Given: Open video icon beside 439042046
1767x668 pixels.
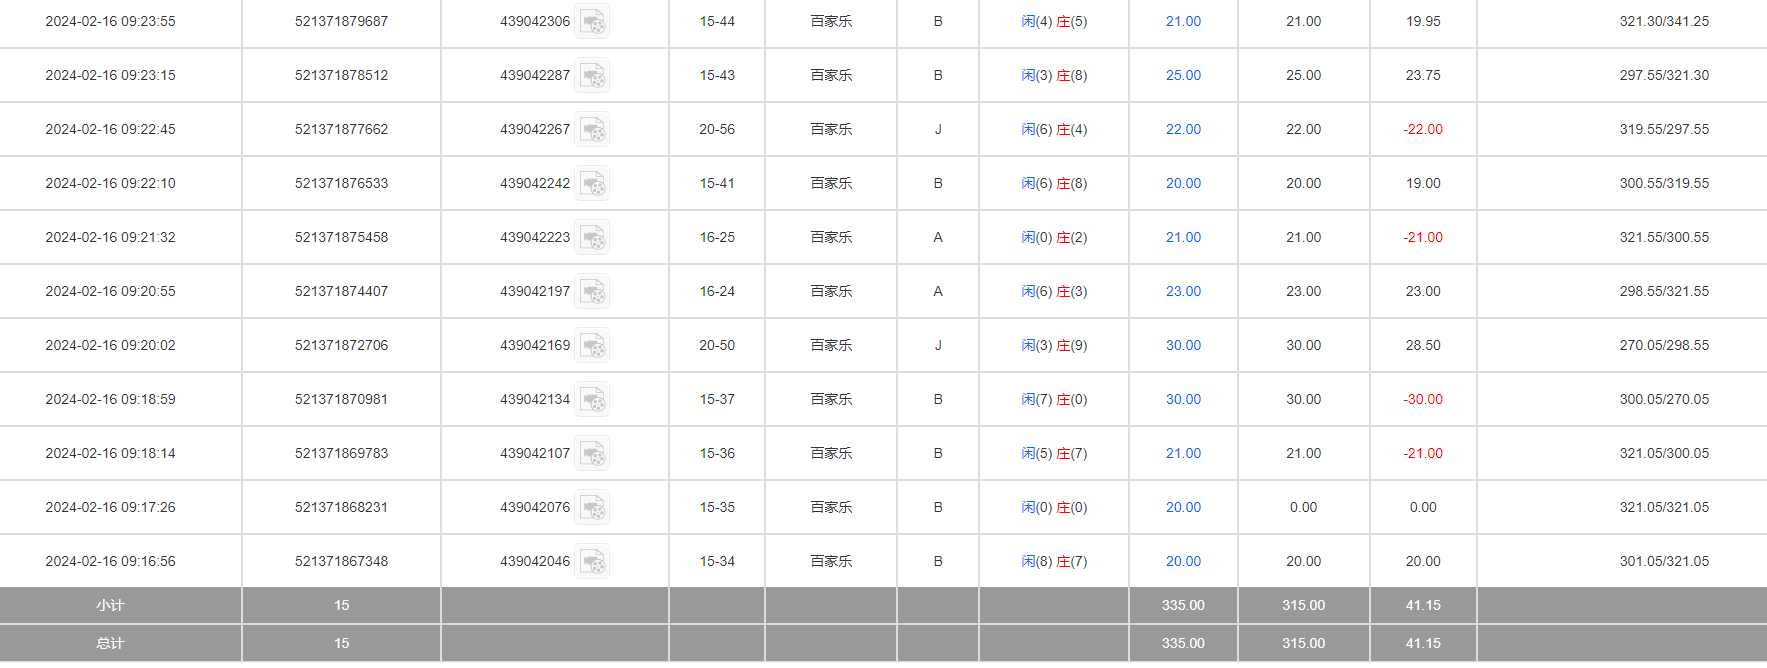Looking at the screenshot, I should click(x=592, y=561).
